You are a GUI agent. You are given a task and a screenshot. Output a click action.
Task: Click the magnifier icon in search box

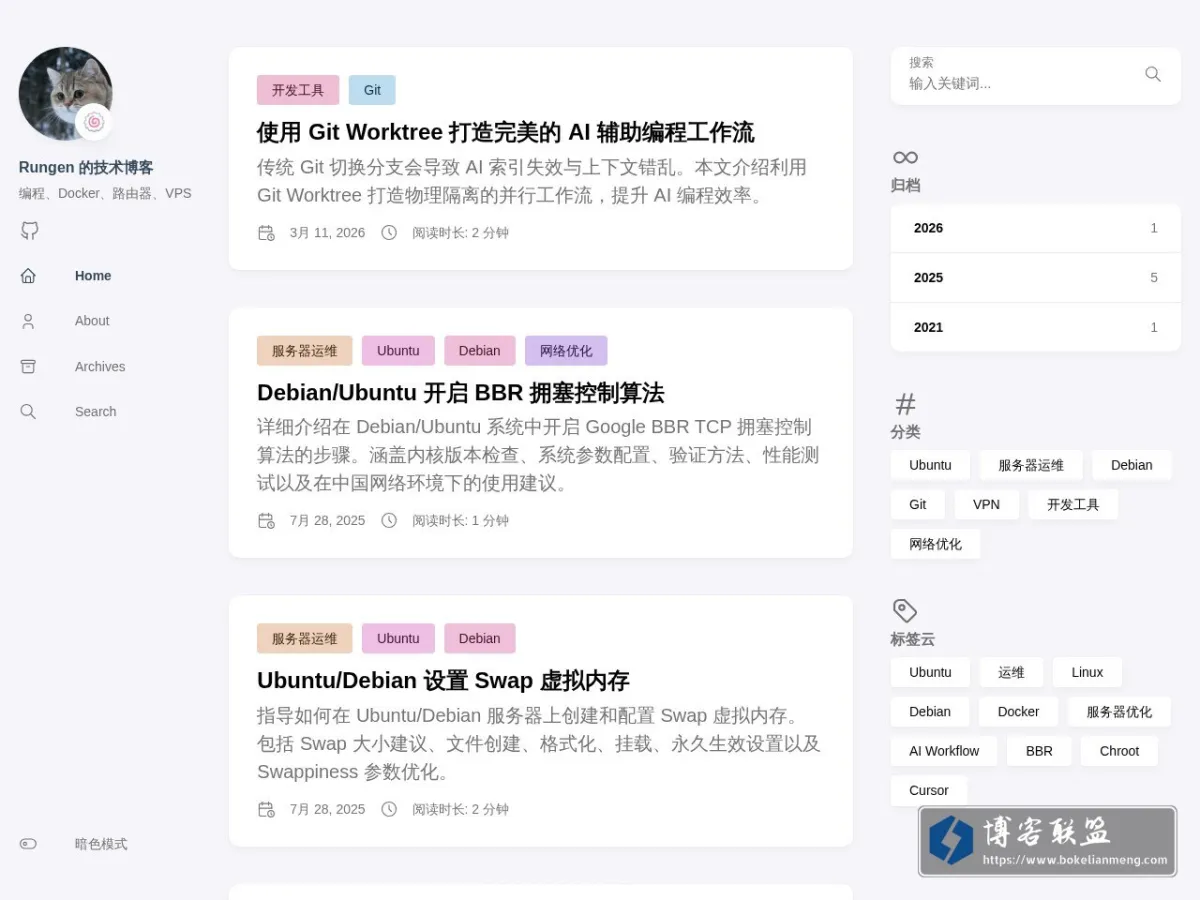1153,74
